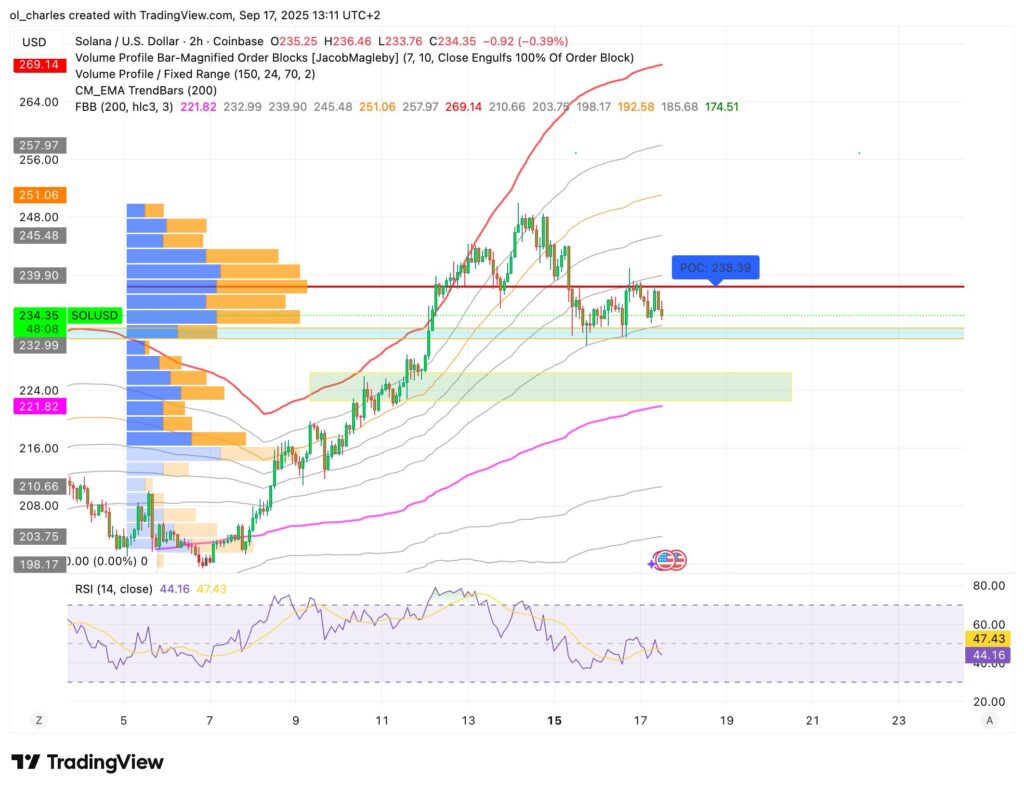1024x791 pixels.
Task: Click the A auto-scale button
Action: coord(990,720)
